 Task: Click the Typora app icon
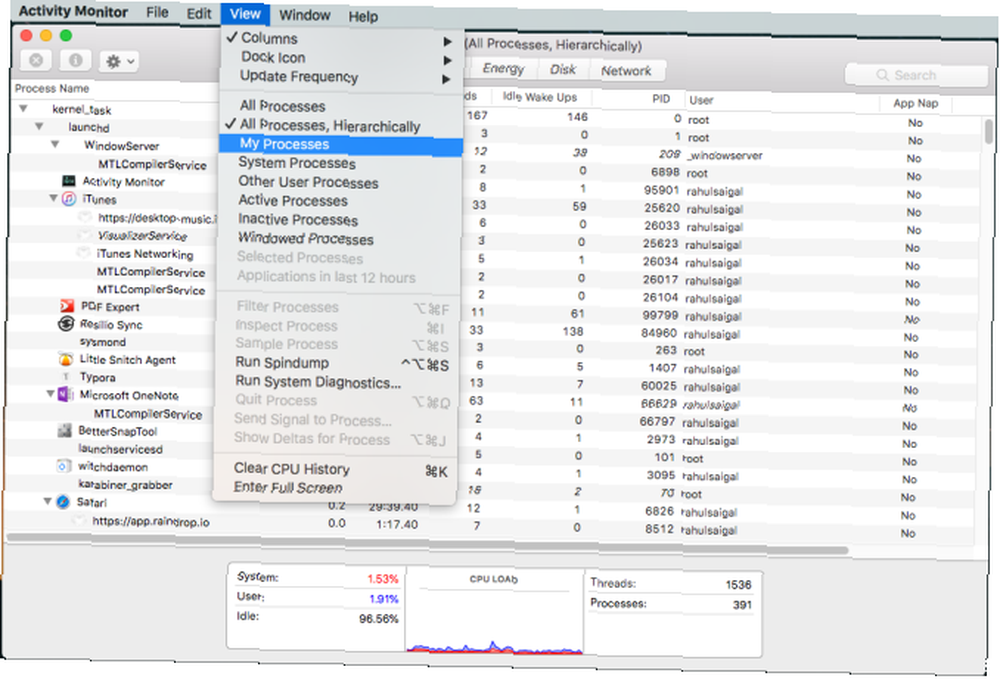coord(66,377)
